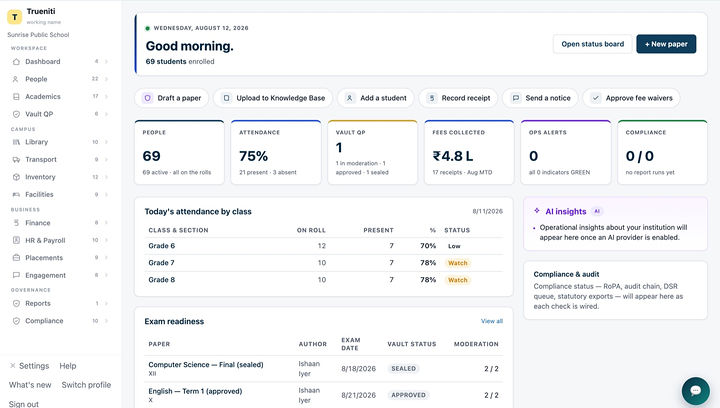Open the Vault QP summary card
720x408 pixels.
(x=372, y=152)
